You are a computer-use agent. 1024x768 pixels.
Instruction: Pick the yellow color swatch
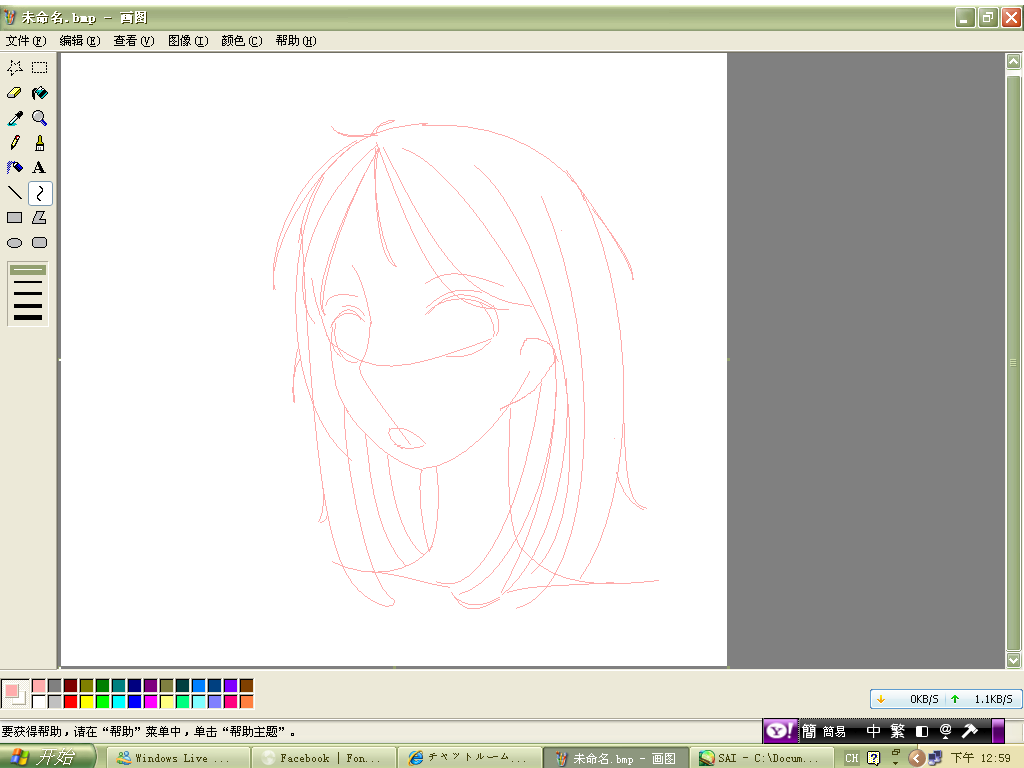86,701
